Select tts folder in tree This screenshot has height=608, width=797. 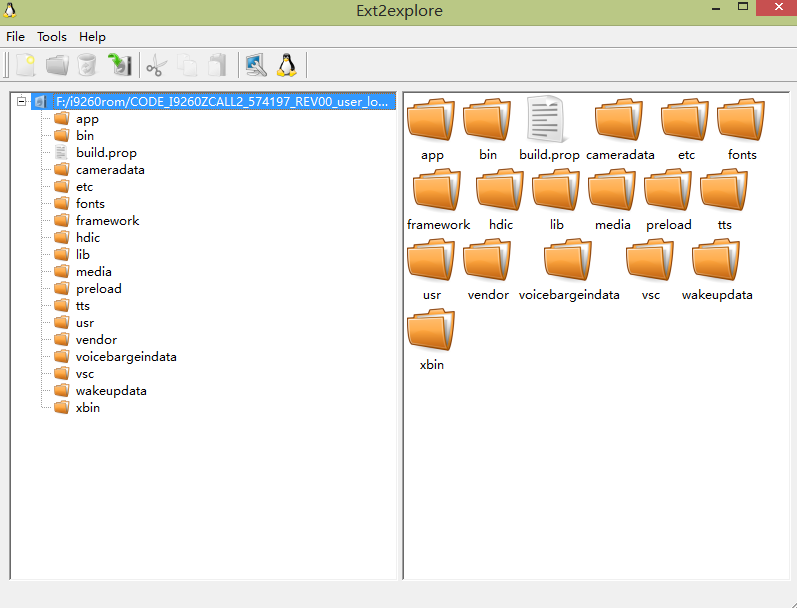[72, 306]
